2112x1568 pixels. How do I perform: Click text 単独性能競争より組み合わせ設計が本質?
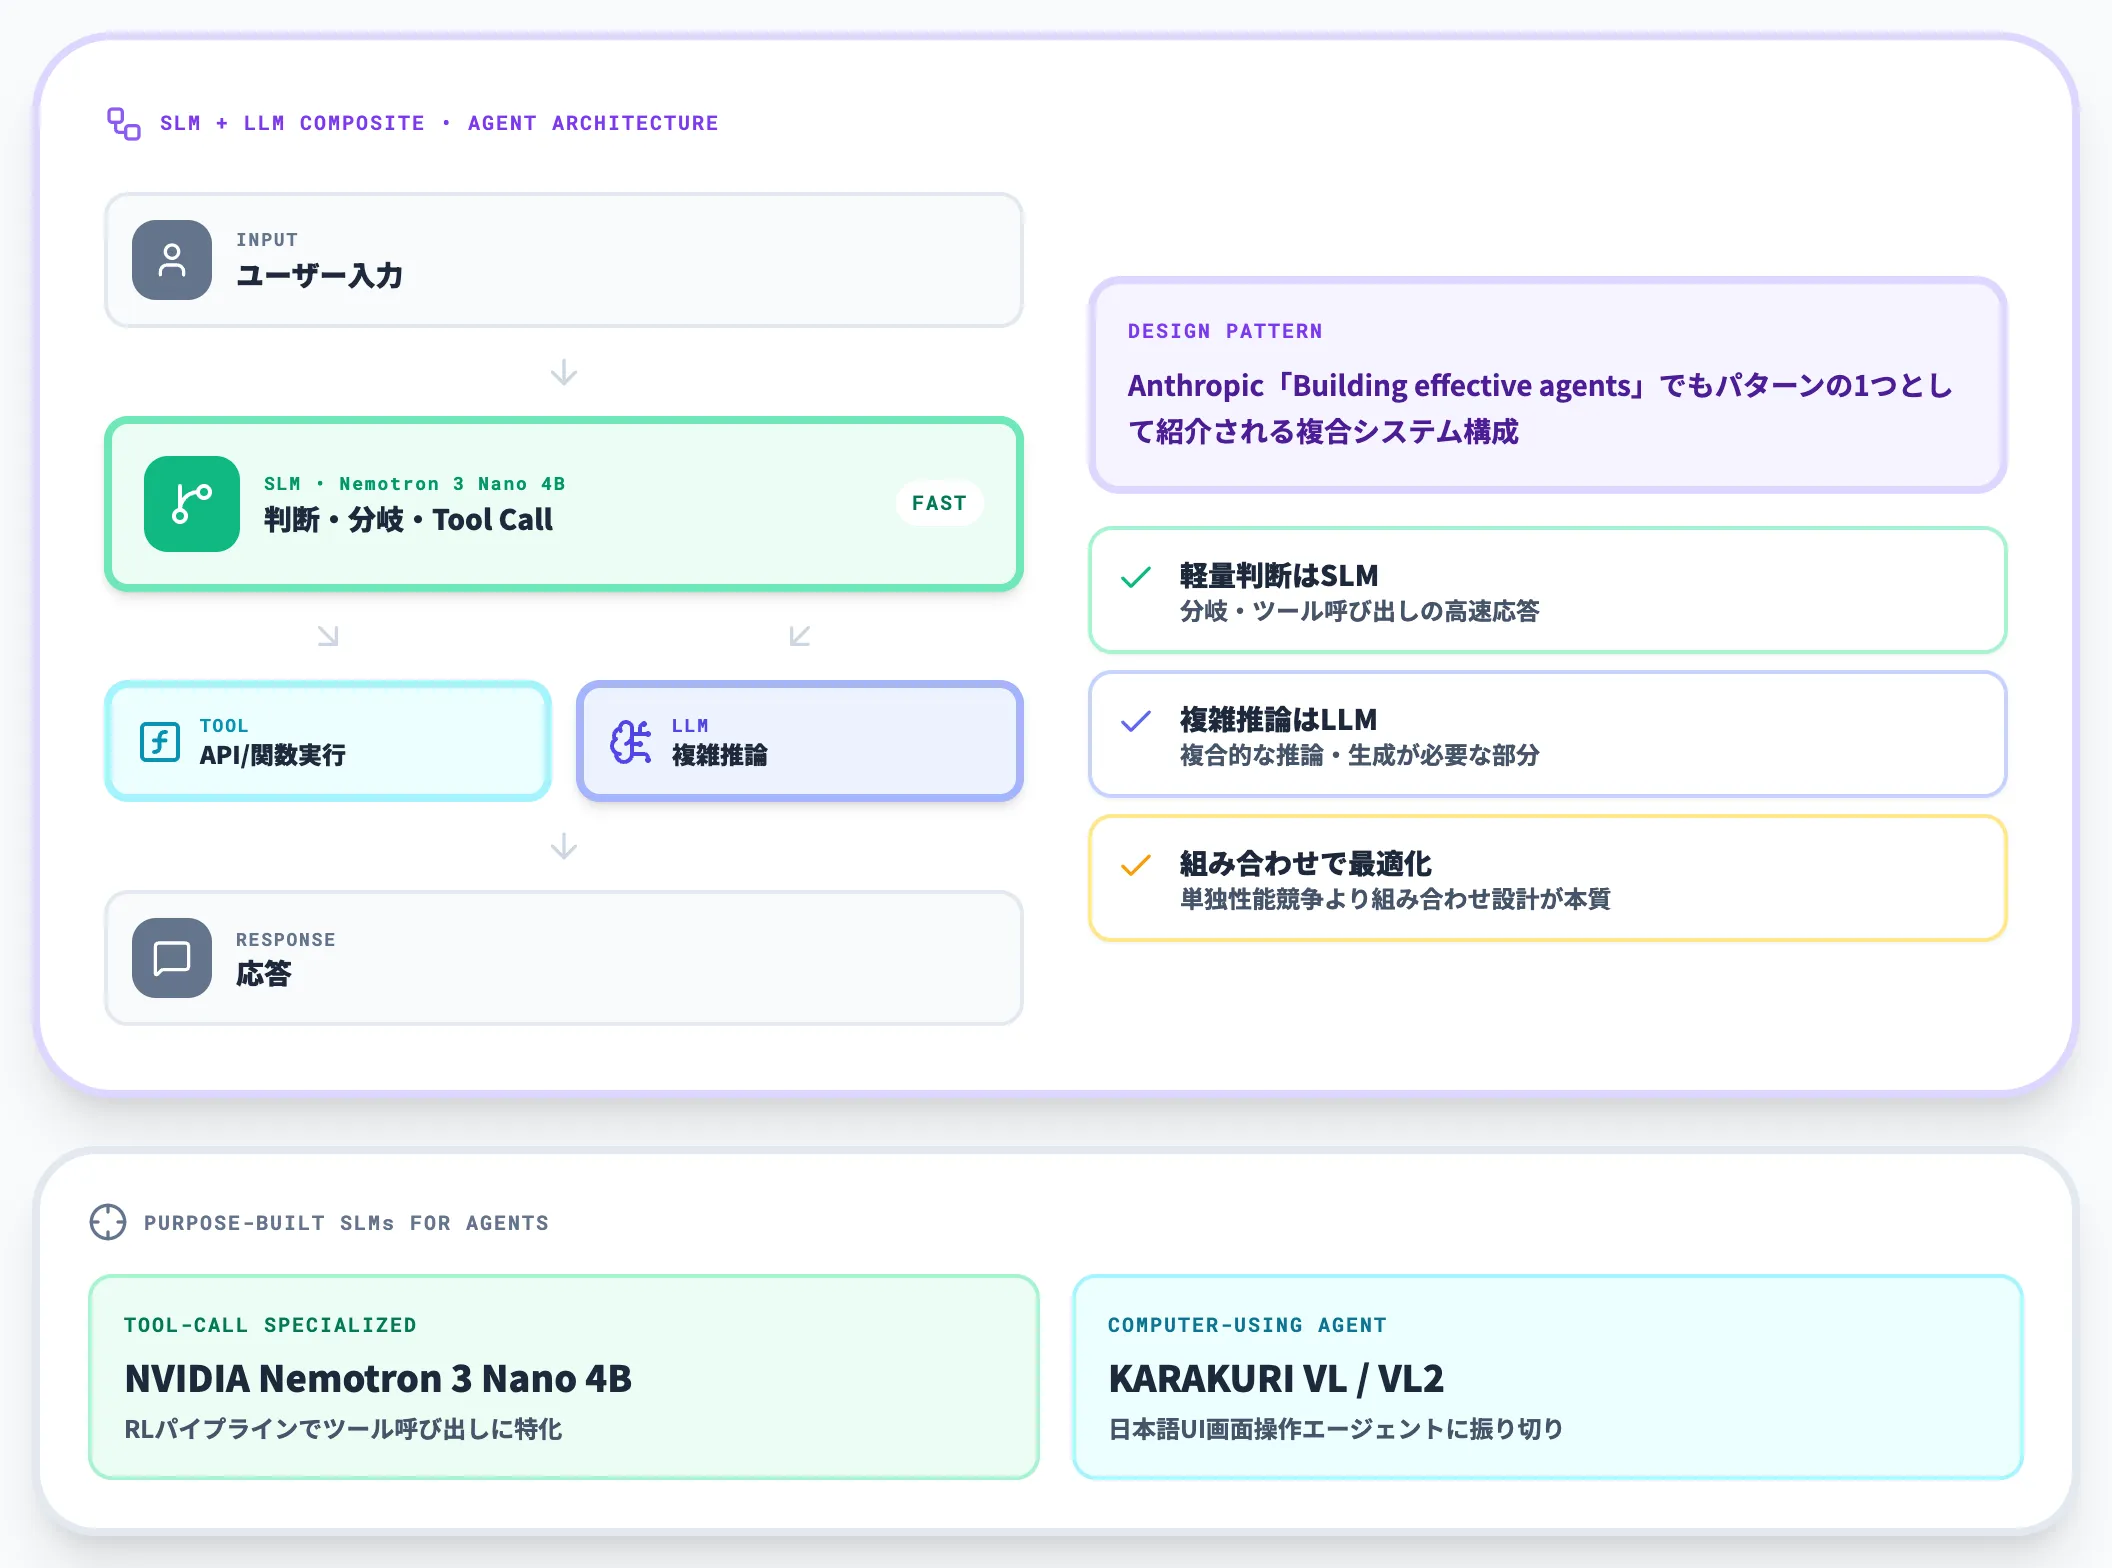1396,899
